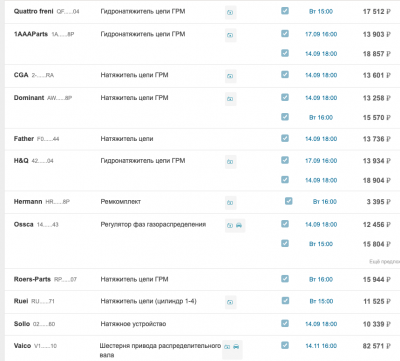Image resolution: width=400 pixels, height=361 pixels.
Task: Select 1AAAParts brand name
Action: [x=31, y=34]
